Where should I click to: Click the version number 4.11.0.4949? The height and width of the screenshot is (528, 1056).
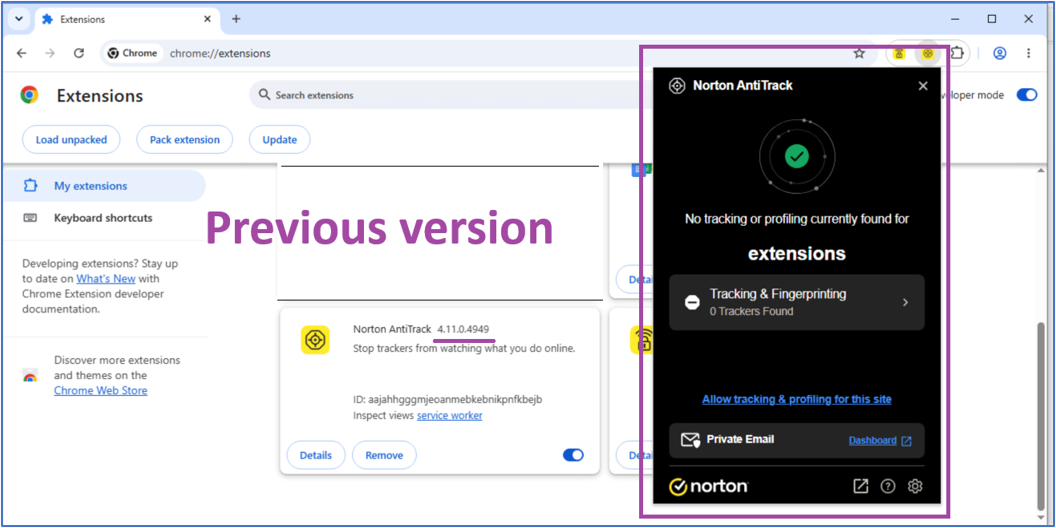pyautogui.click(x=463, y=329)
